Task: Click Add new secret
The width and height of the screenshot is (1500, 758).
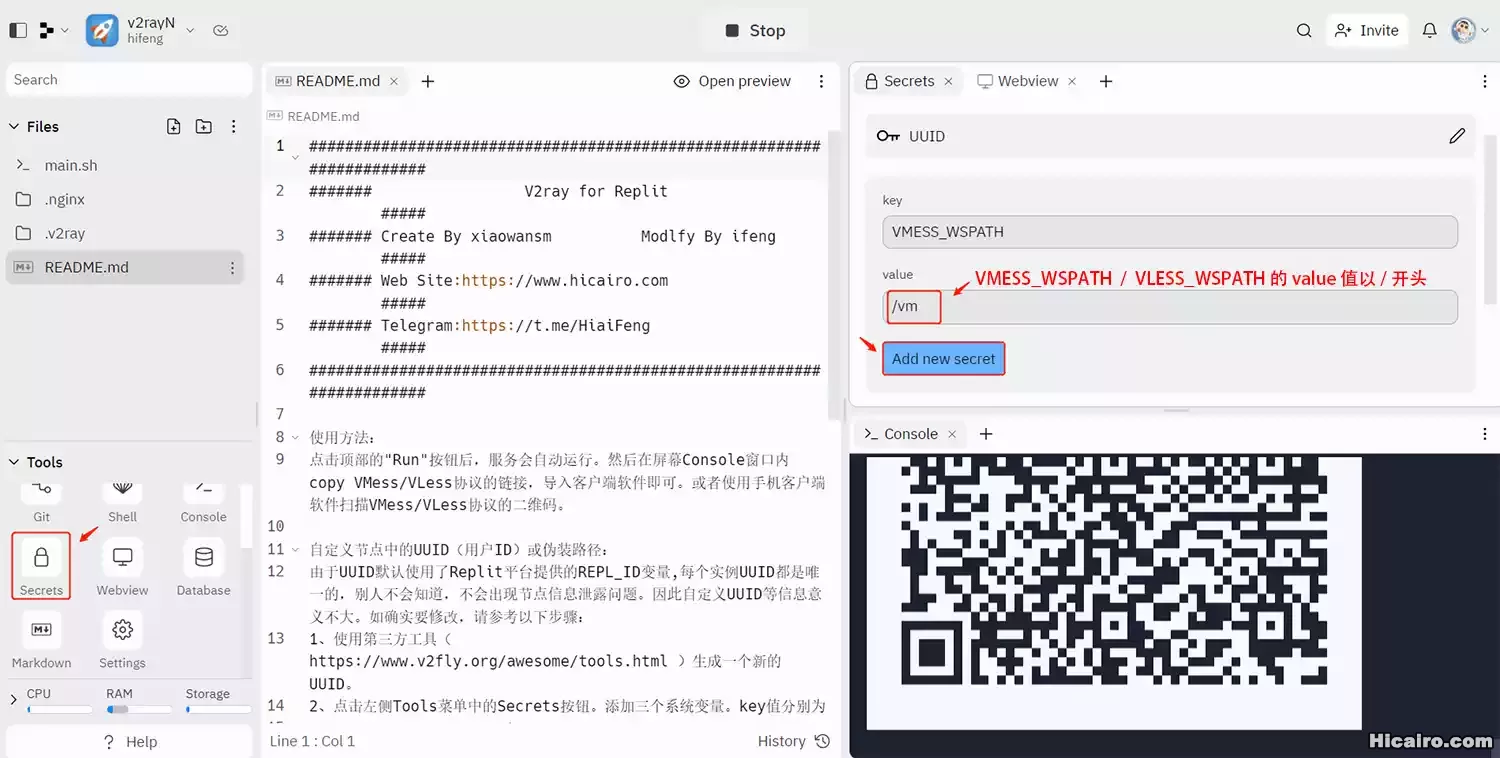Action: [943, 358]
